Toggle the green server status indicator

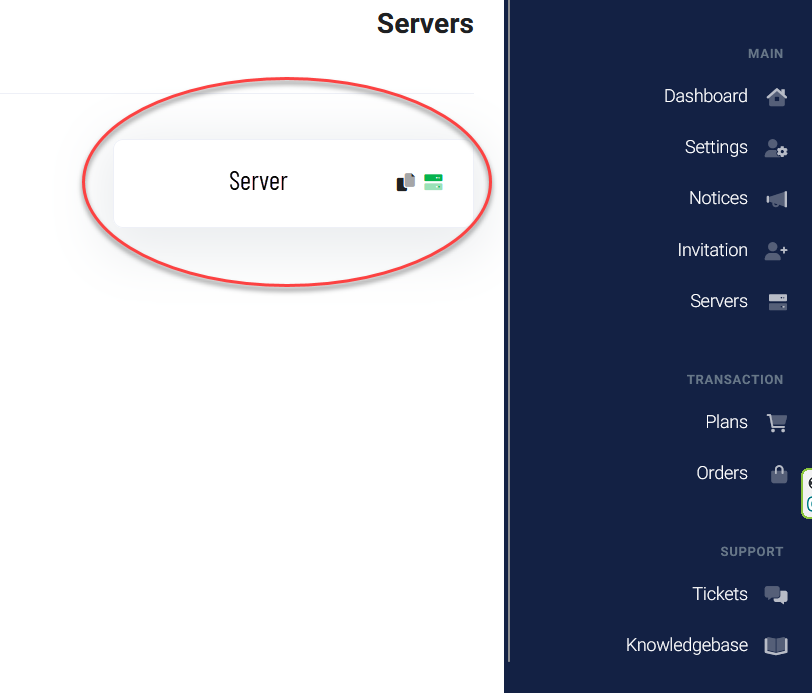(x=433, y=182)
